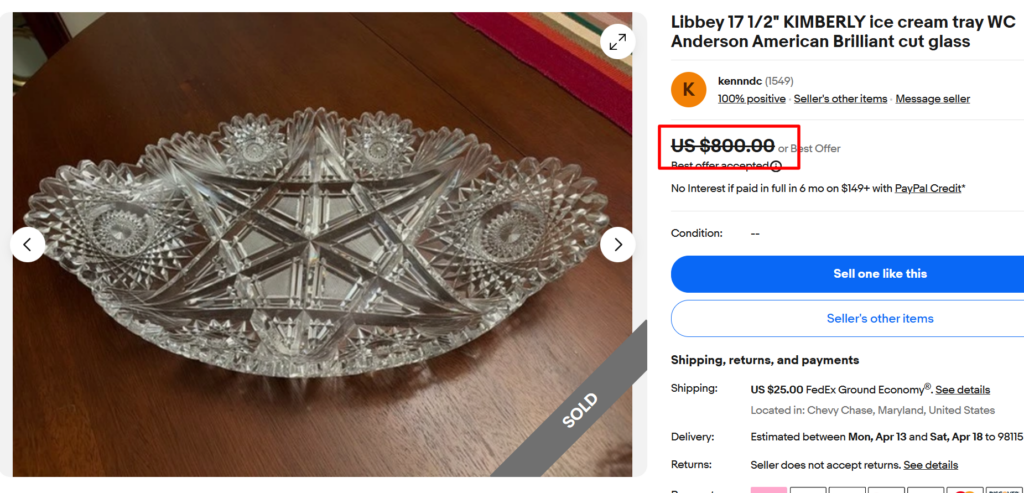
Task: Click the Message seller link
Action: [x=932, y=99]
